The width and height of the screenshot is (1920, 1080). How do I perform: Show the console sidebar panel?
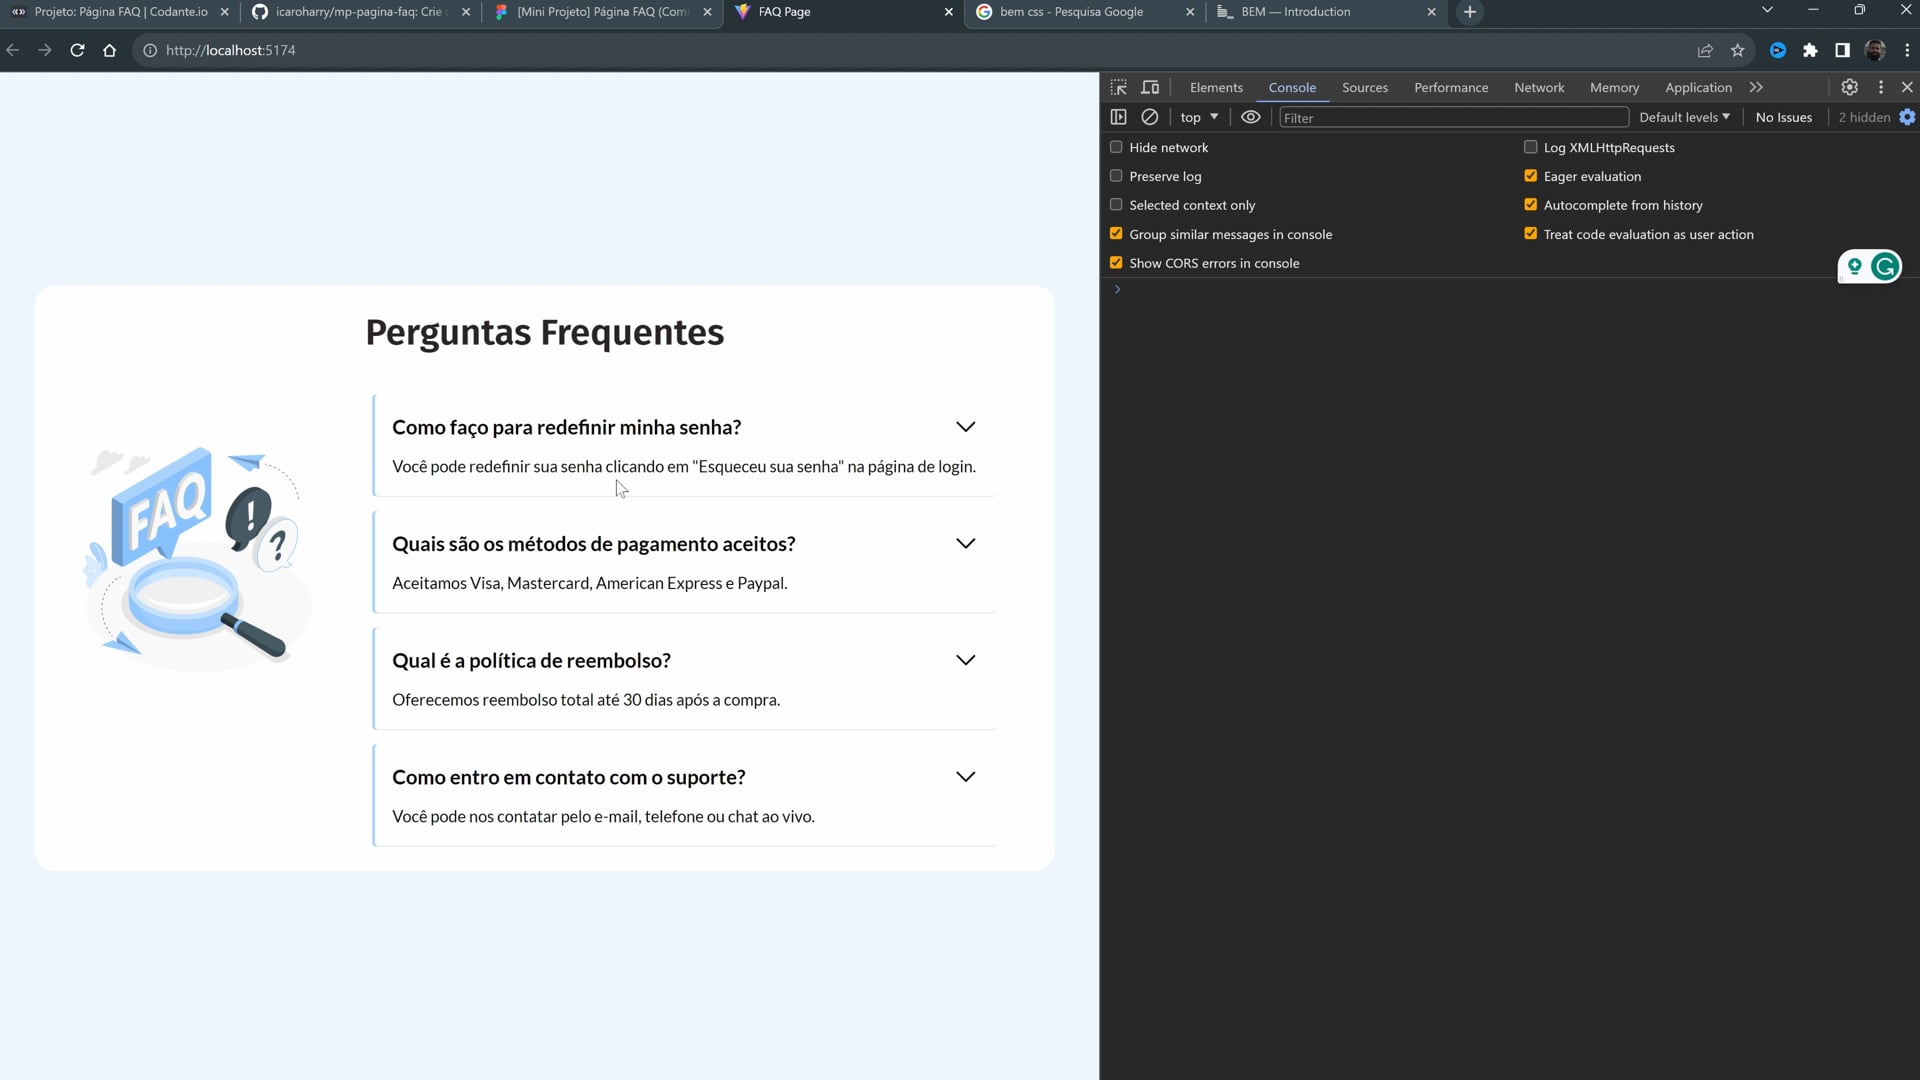tap(1118, 117)
